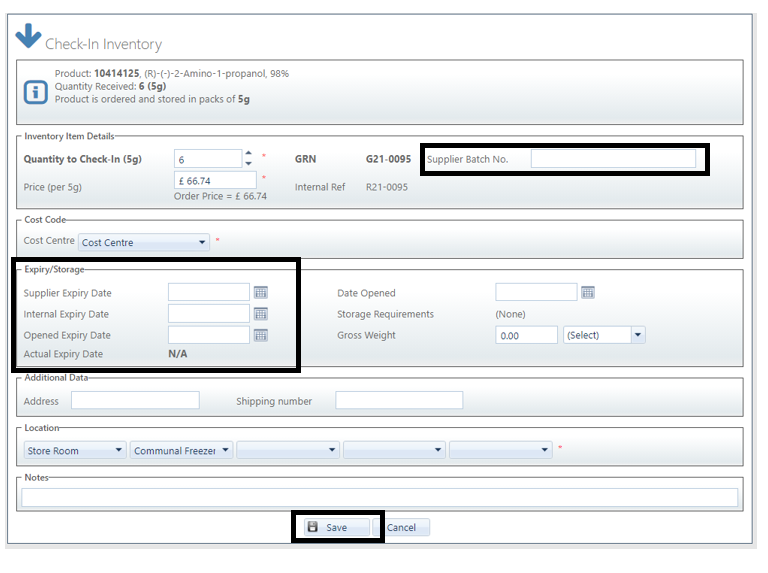Open the Store Room location dropdown
This screenshot has height=573, width=768.
pyautogui.click(x=75, y=450)
